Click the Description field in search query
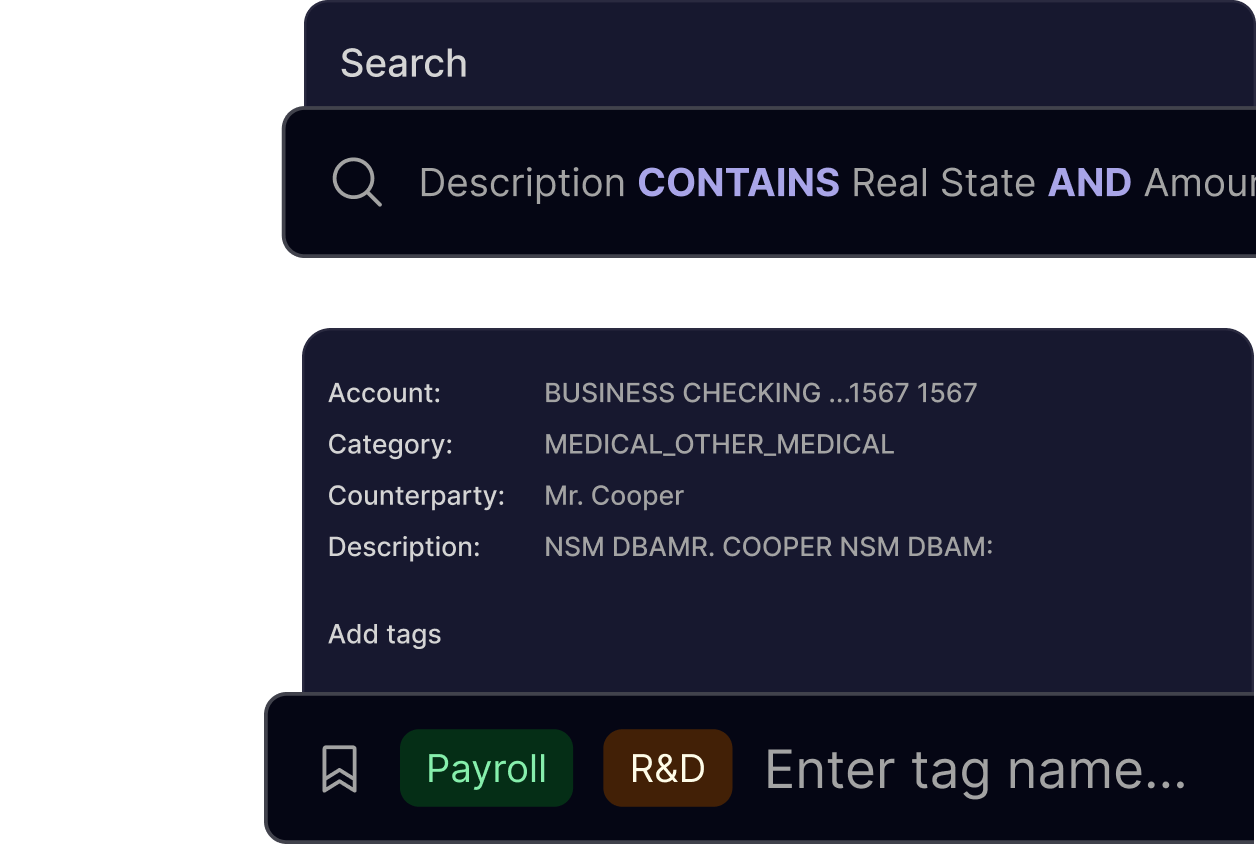Viewport: 1256px width, 844px height. pyautogui.click(x=522, y=183)
